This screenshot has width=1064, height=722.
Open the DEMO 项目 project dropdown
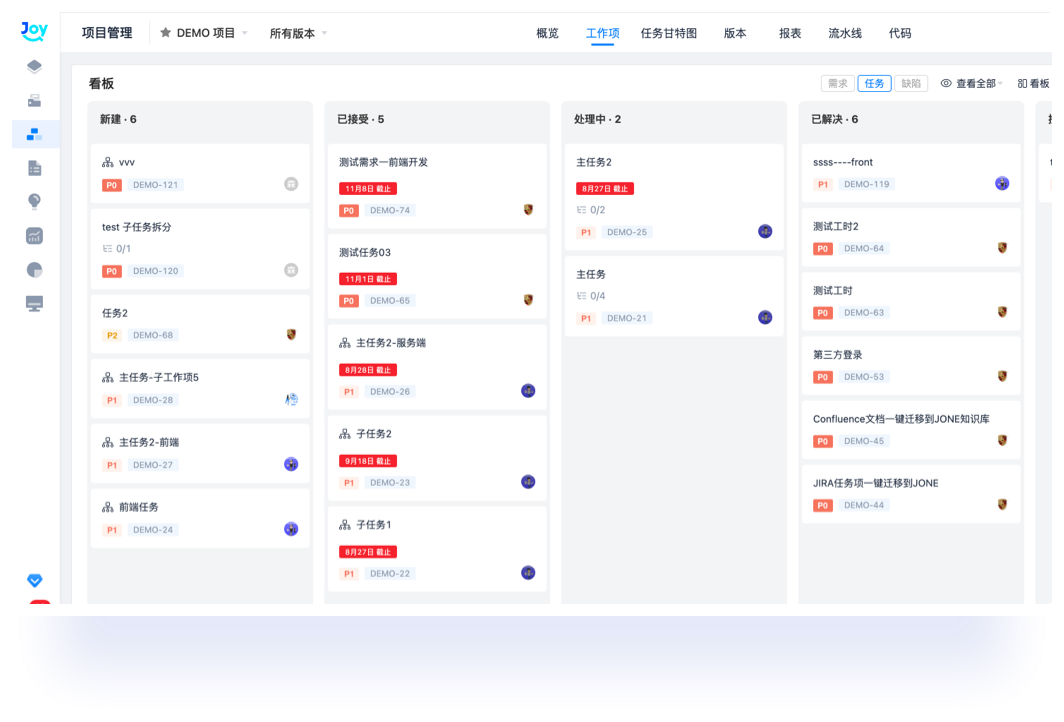(x=205, y=33)
